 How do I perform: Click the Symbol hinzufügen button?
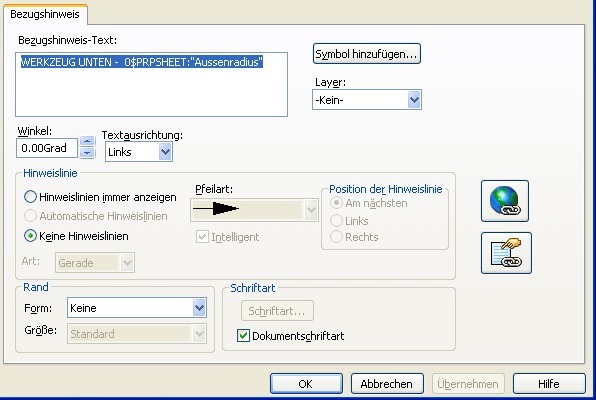366,54
